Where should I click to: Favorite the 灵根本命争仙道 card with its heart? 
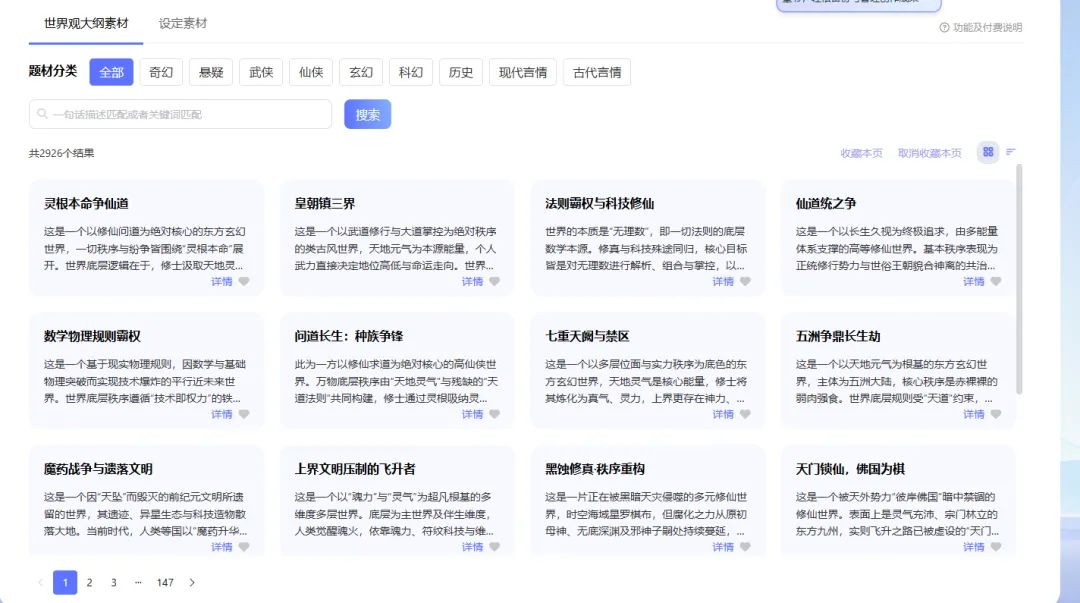pos(244,281)
